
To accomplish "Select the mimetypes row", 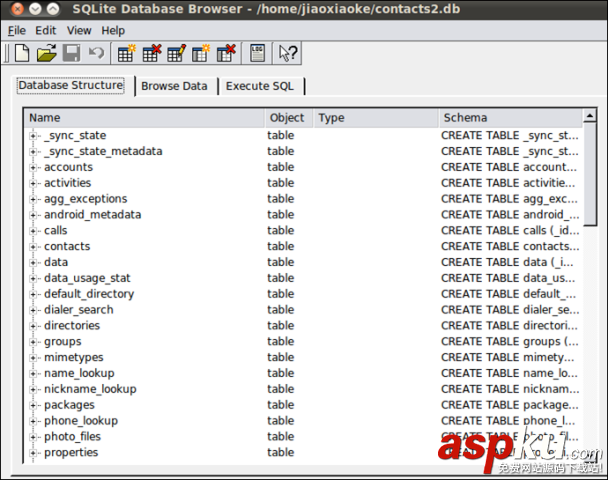I will [x=303, y=357].
